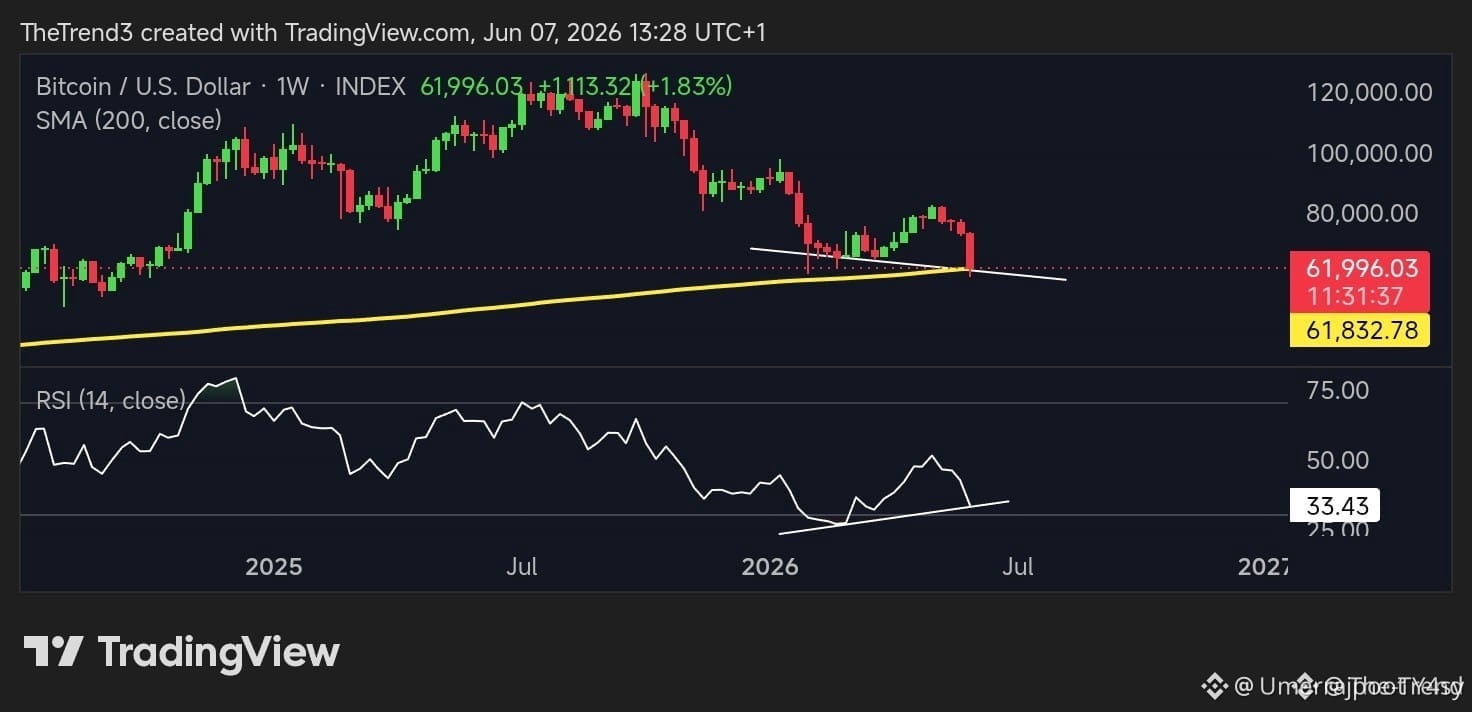
Task: Click the red current price tag 61,996.03
Action: click(x=1360, y=268)
